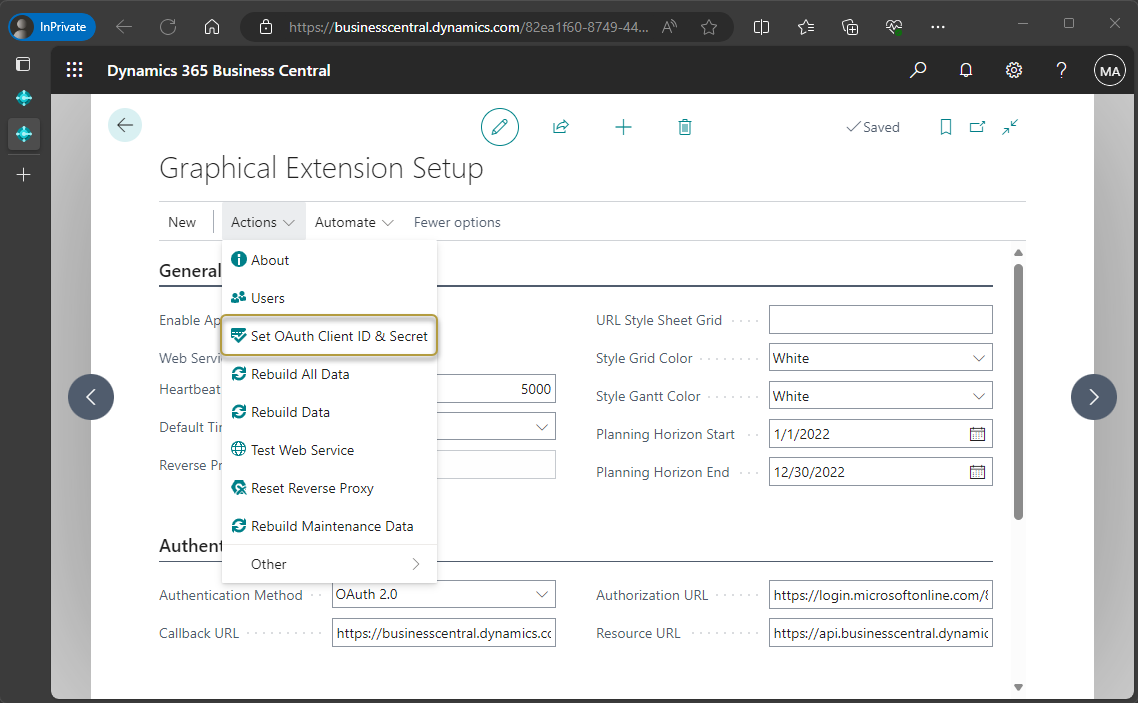1138x703 pixels.
Task: Expand the Other submenu
Action: click(329, 564)
